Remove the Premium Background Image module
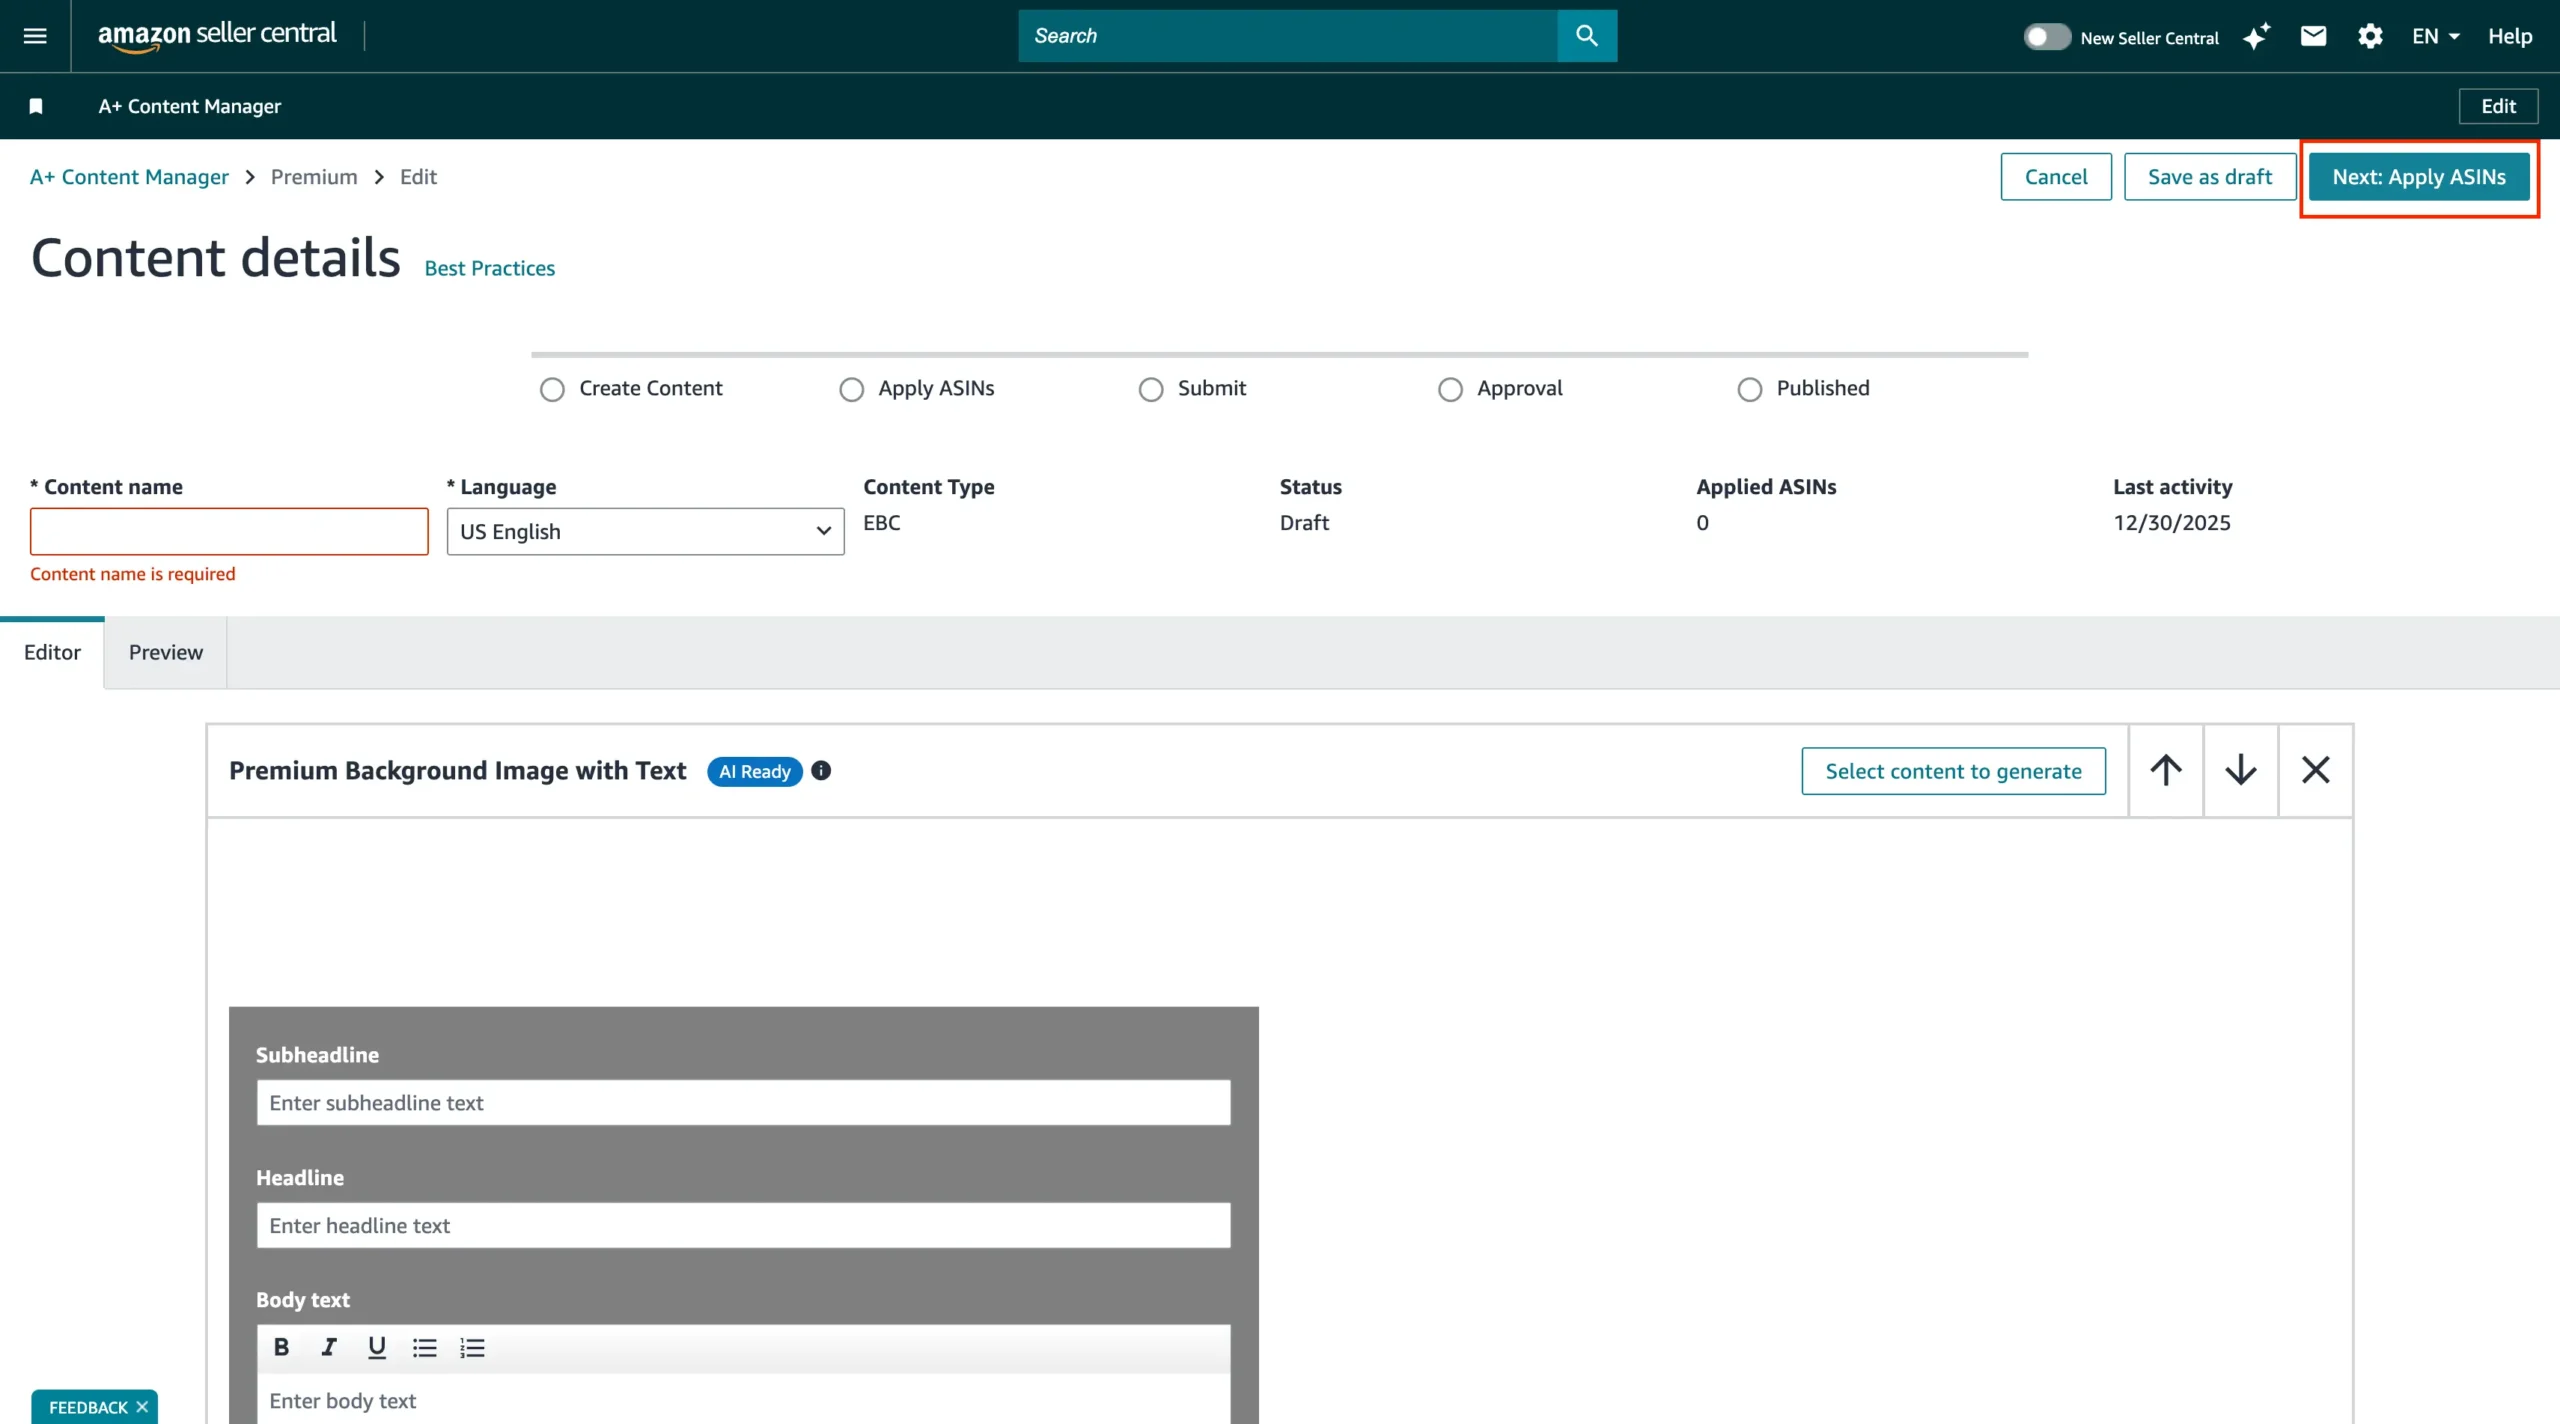Screen dimensions: 2560x1424 tap(2315, 770)
